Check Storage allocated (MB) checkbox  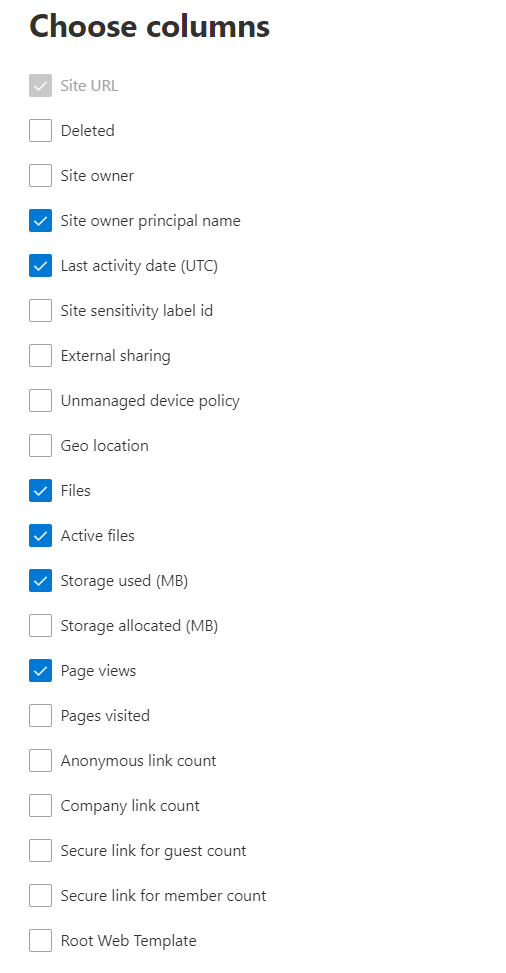[x=40, y=626]
